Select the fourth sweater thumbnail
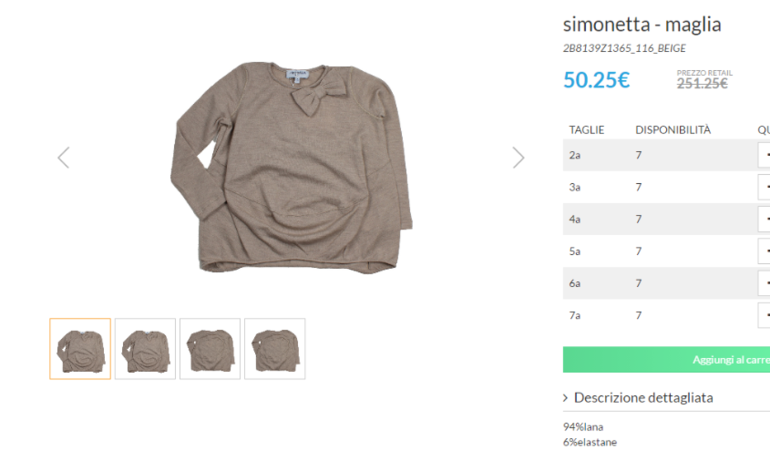This screenshot has width=770, height=471. [x=275, y=349]
